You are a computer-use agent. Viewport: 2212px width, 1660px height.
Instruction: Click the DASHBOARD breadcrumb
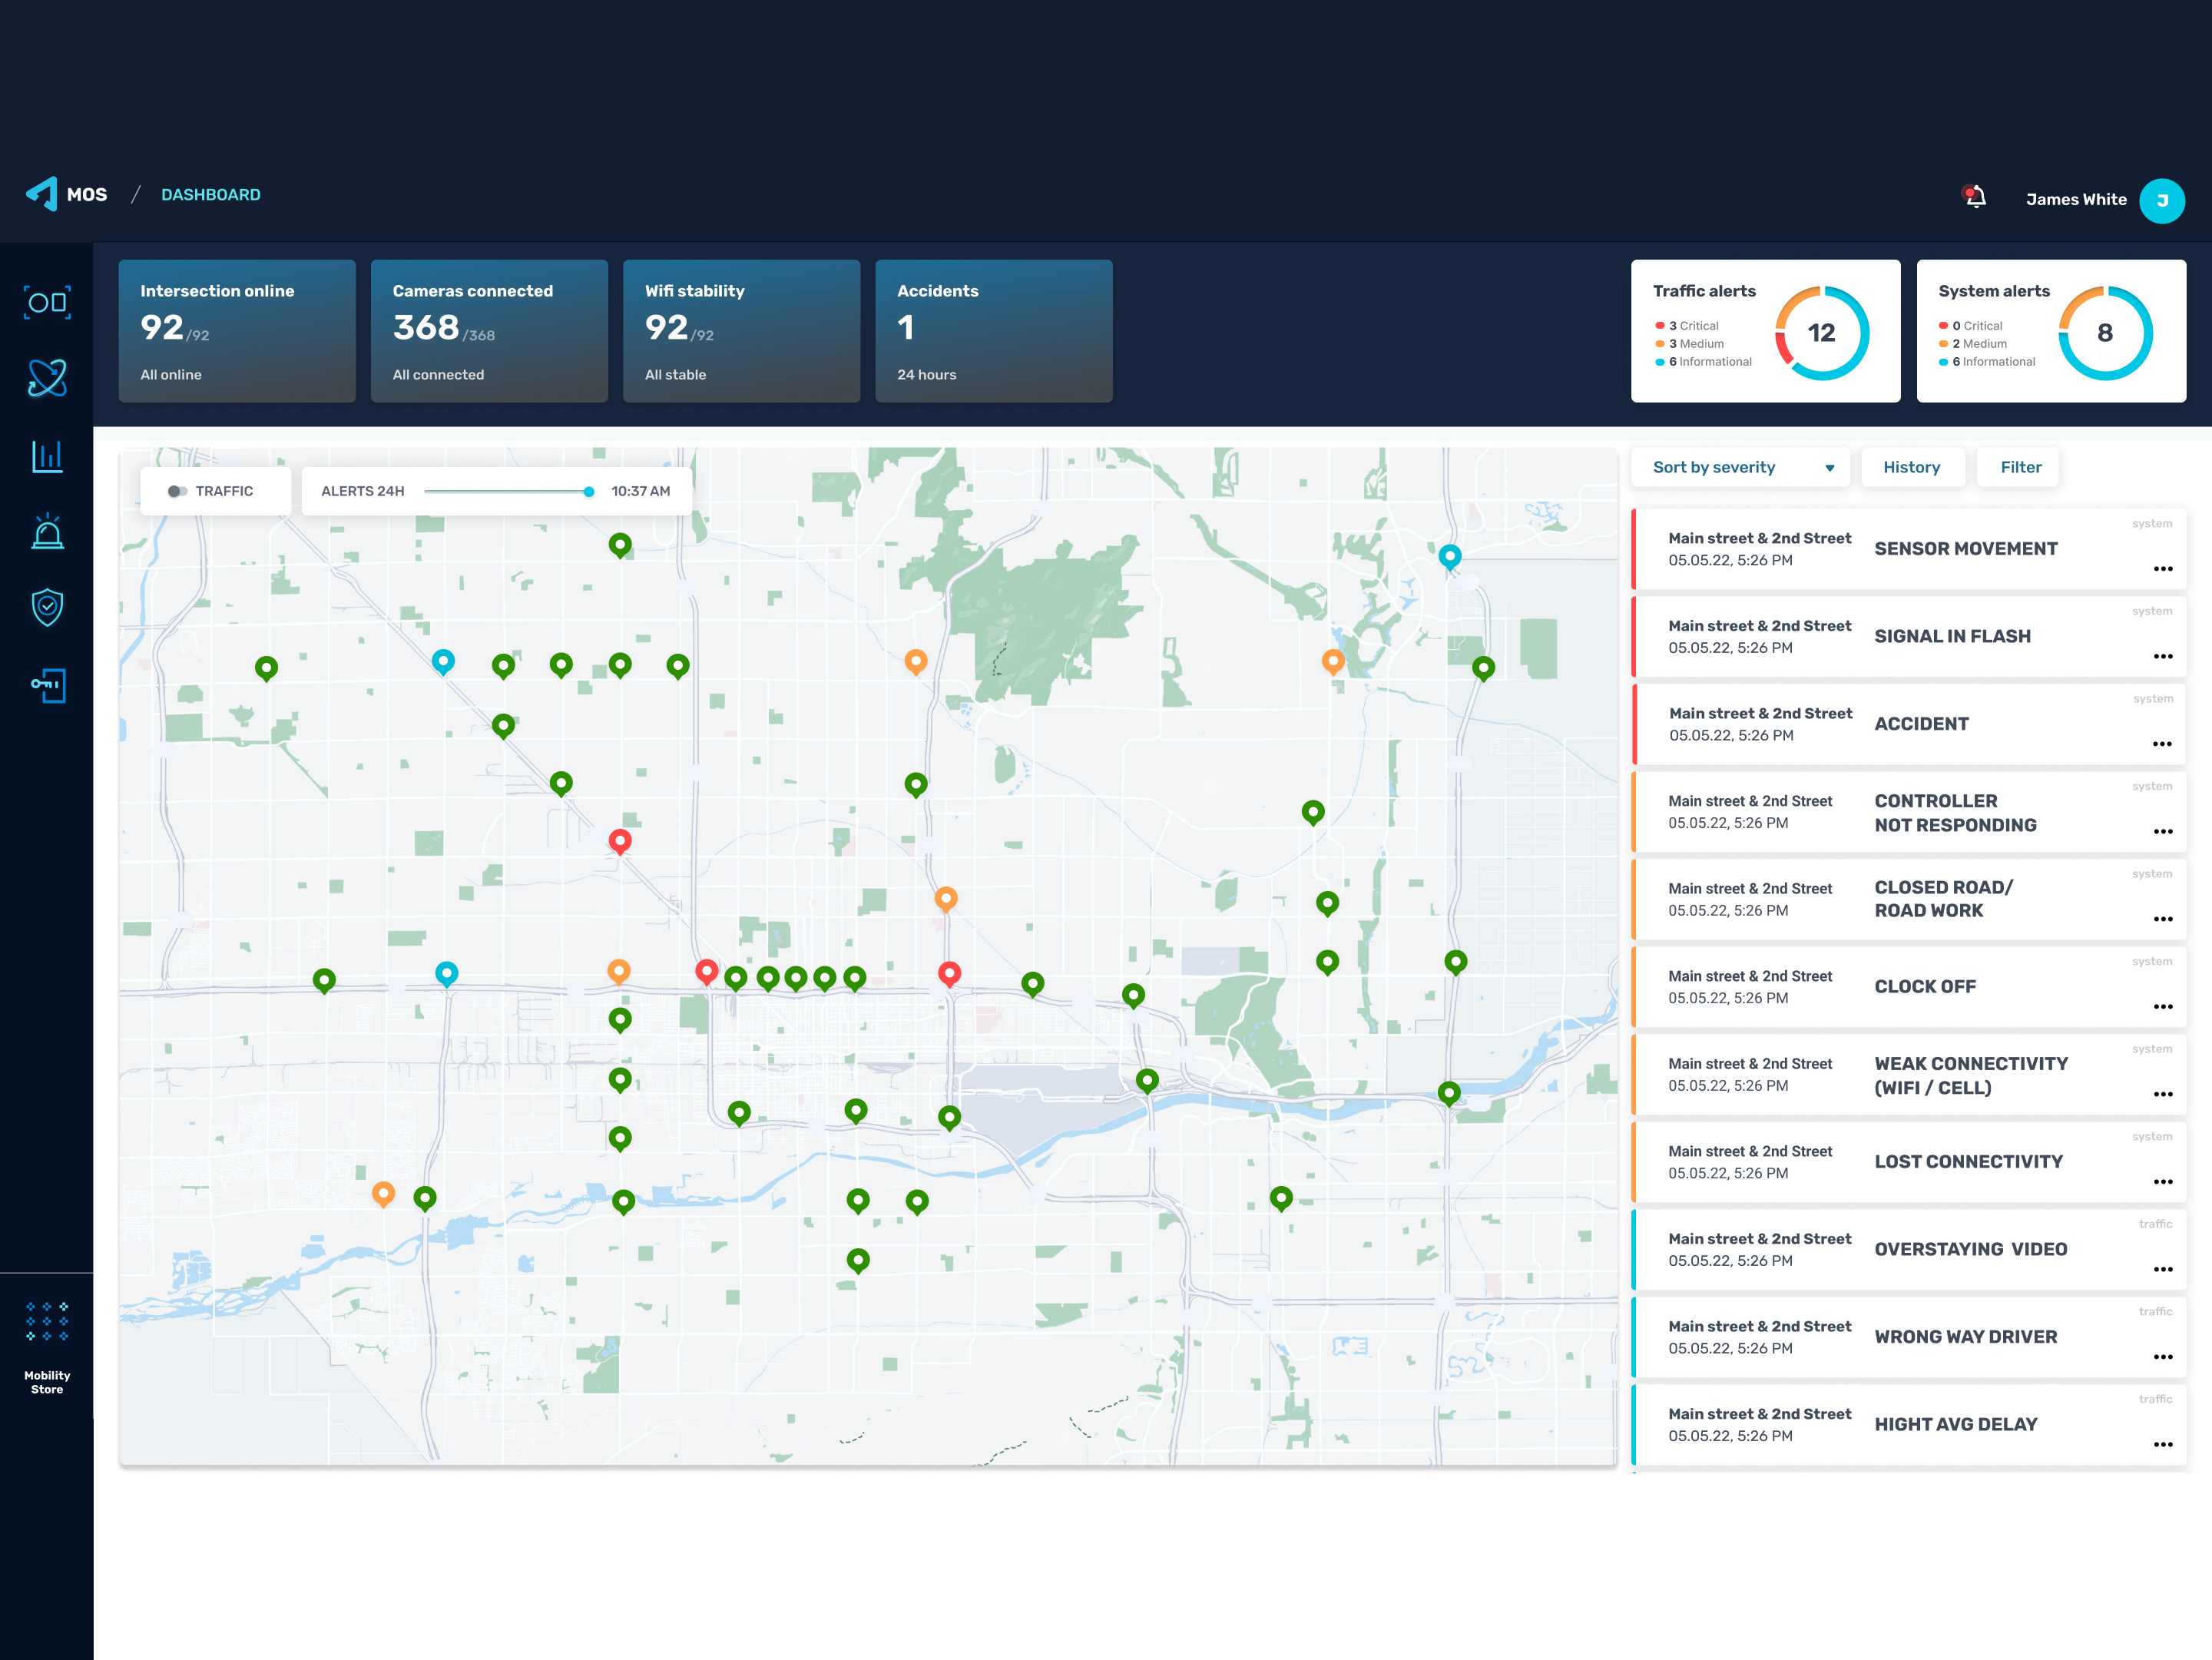click(x=211, y=194)
